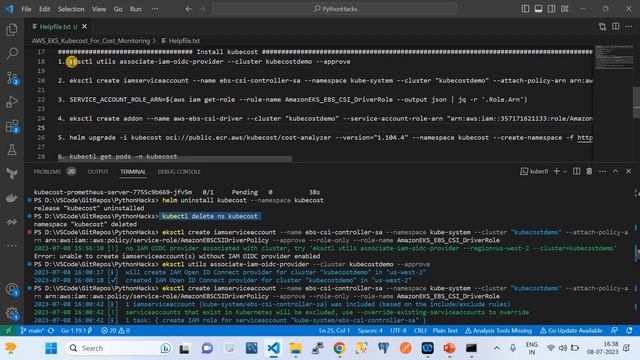The height and width of the screenshot is (360, 640).
Task: Add a new terminal with plus icon
Action: (556, 171)
